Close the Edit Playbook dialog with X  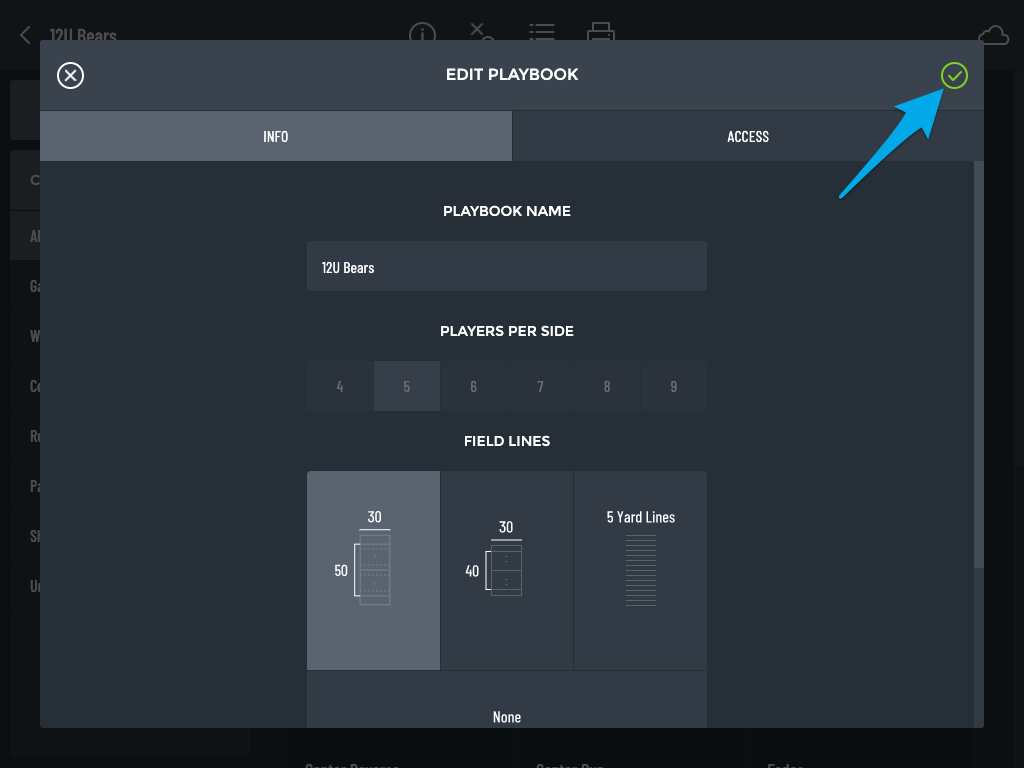coord(71,76)
